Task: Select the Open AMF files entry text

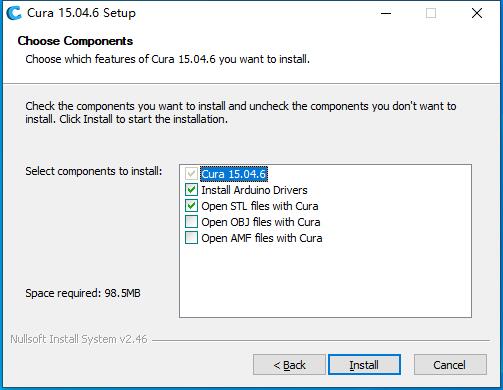Action: pyautogui.click(x=262, y=238)
